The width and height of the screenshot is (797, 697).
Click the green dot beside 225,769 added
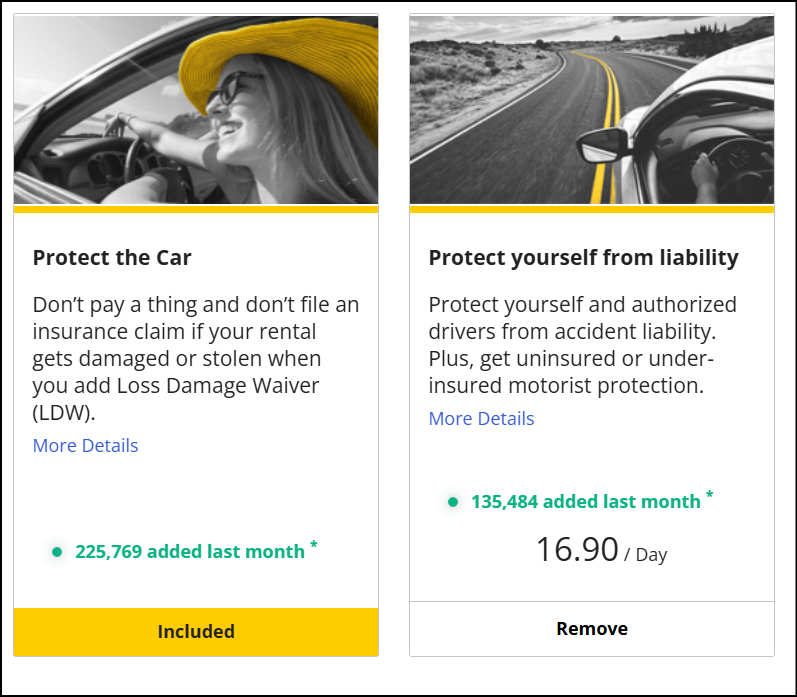(57, 552)
